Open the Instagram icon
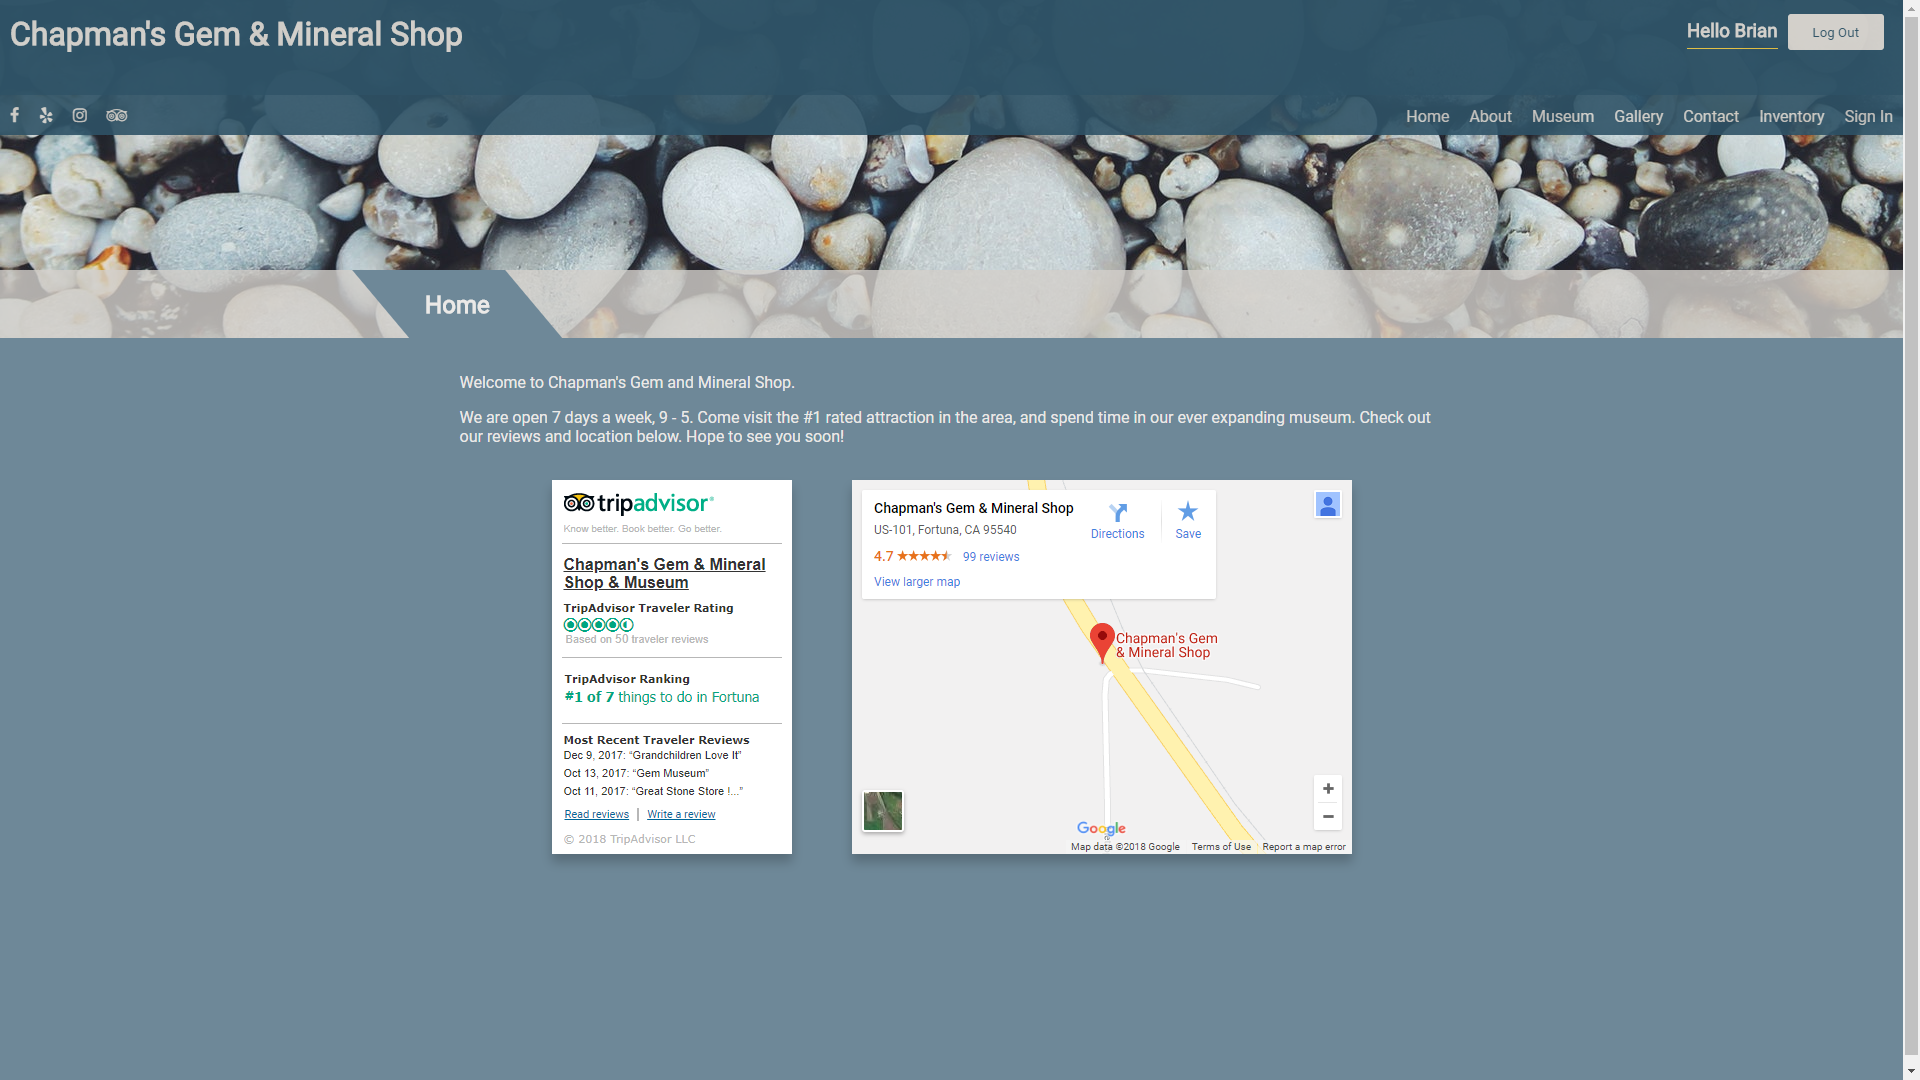The image size is (1920, 1080). [x=79, y=116]
